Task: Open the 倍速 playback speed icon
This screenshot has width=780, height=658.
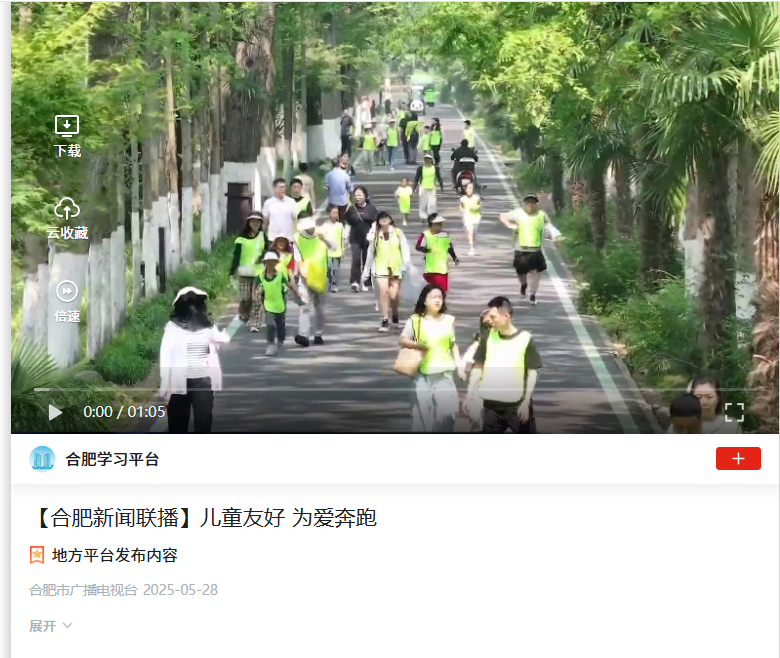Action: (x=67, y=291)
